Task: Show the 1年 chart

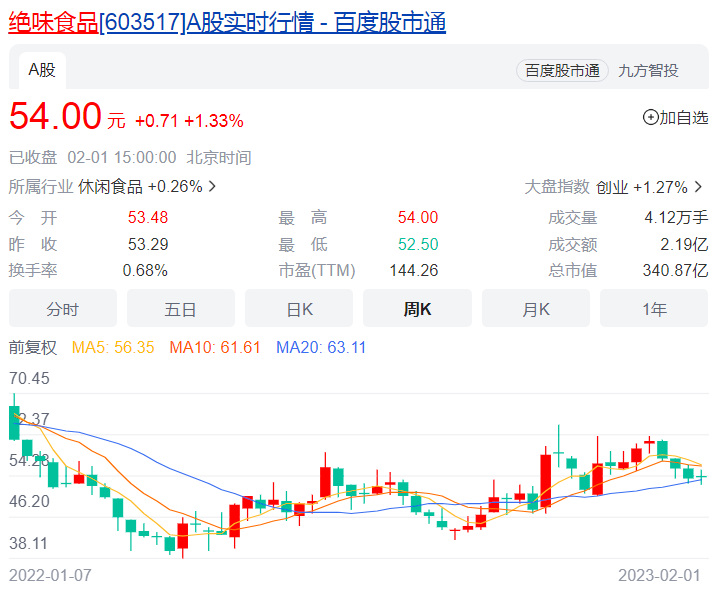Action: pyautogui.click(x=654, y=309)
